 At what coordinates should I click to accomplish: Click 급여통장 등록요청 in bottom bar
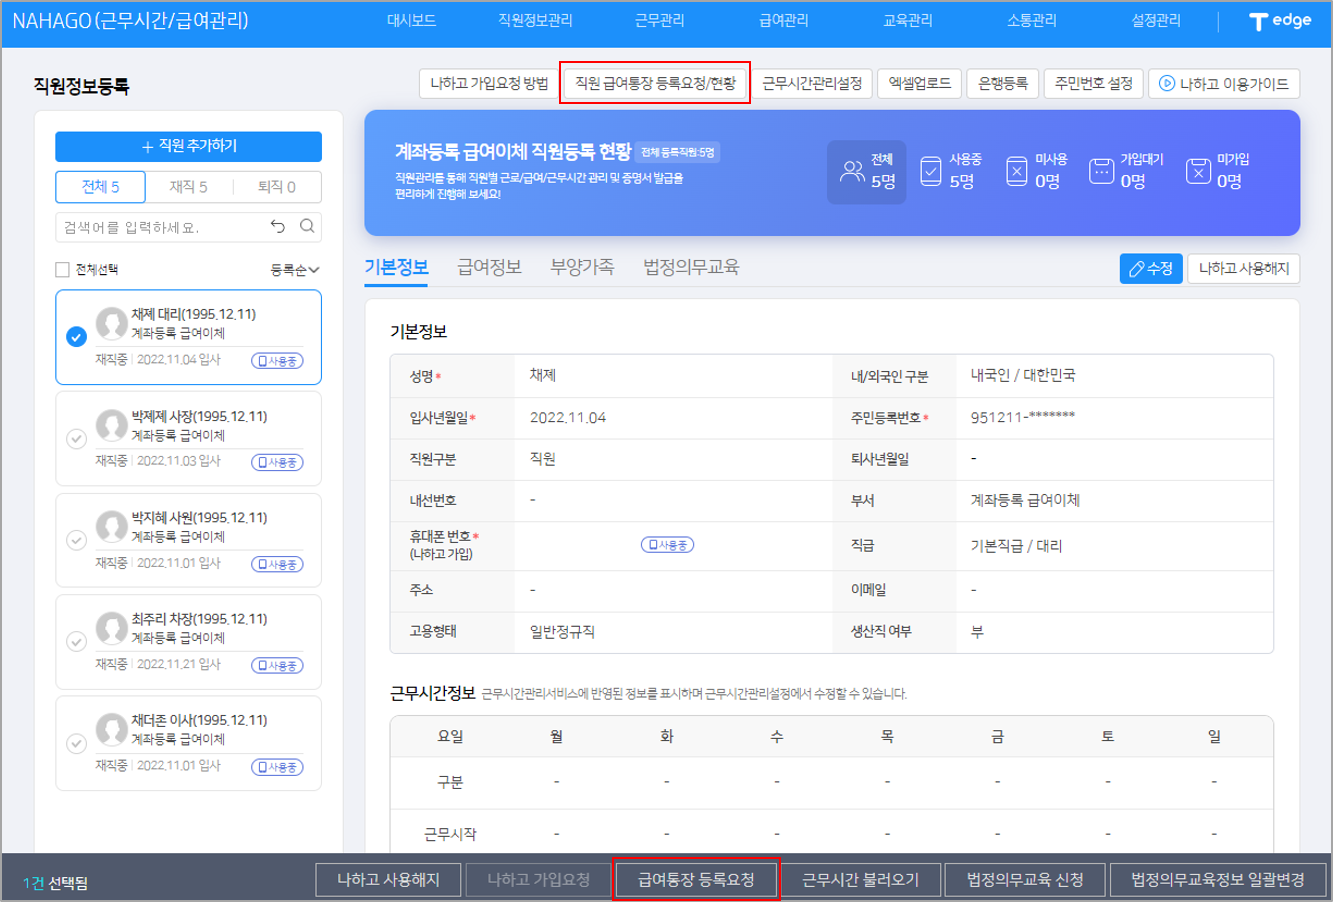pyautogui.click(x=696, y=880)
